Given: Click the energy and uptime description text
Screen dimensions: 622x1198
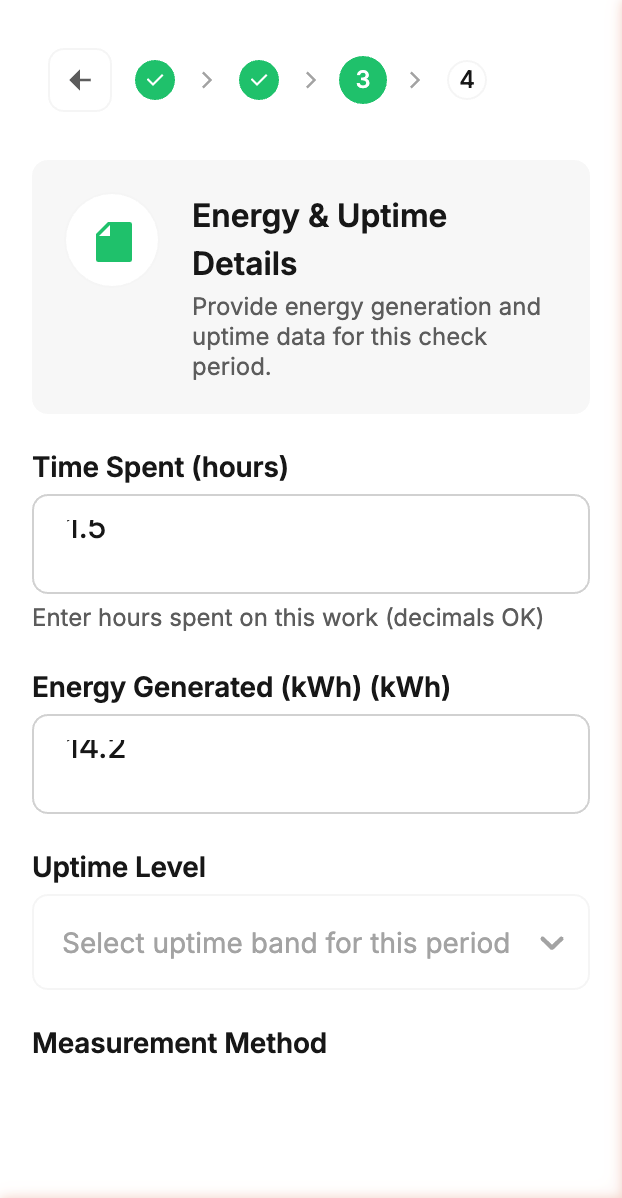Looking at the screenshot, I should [366, 336].
